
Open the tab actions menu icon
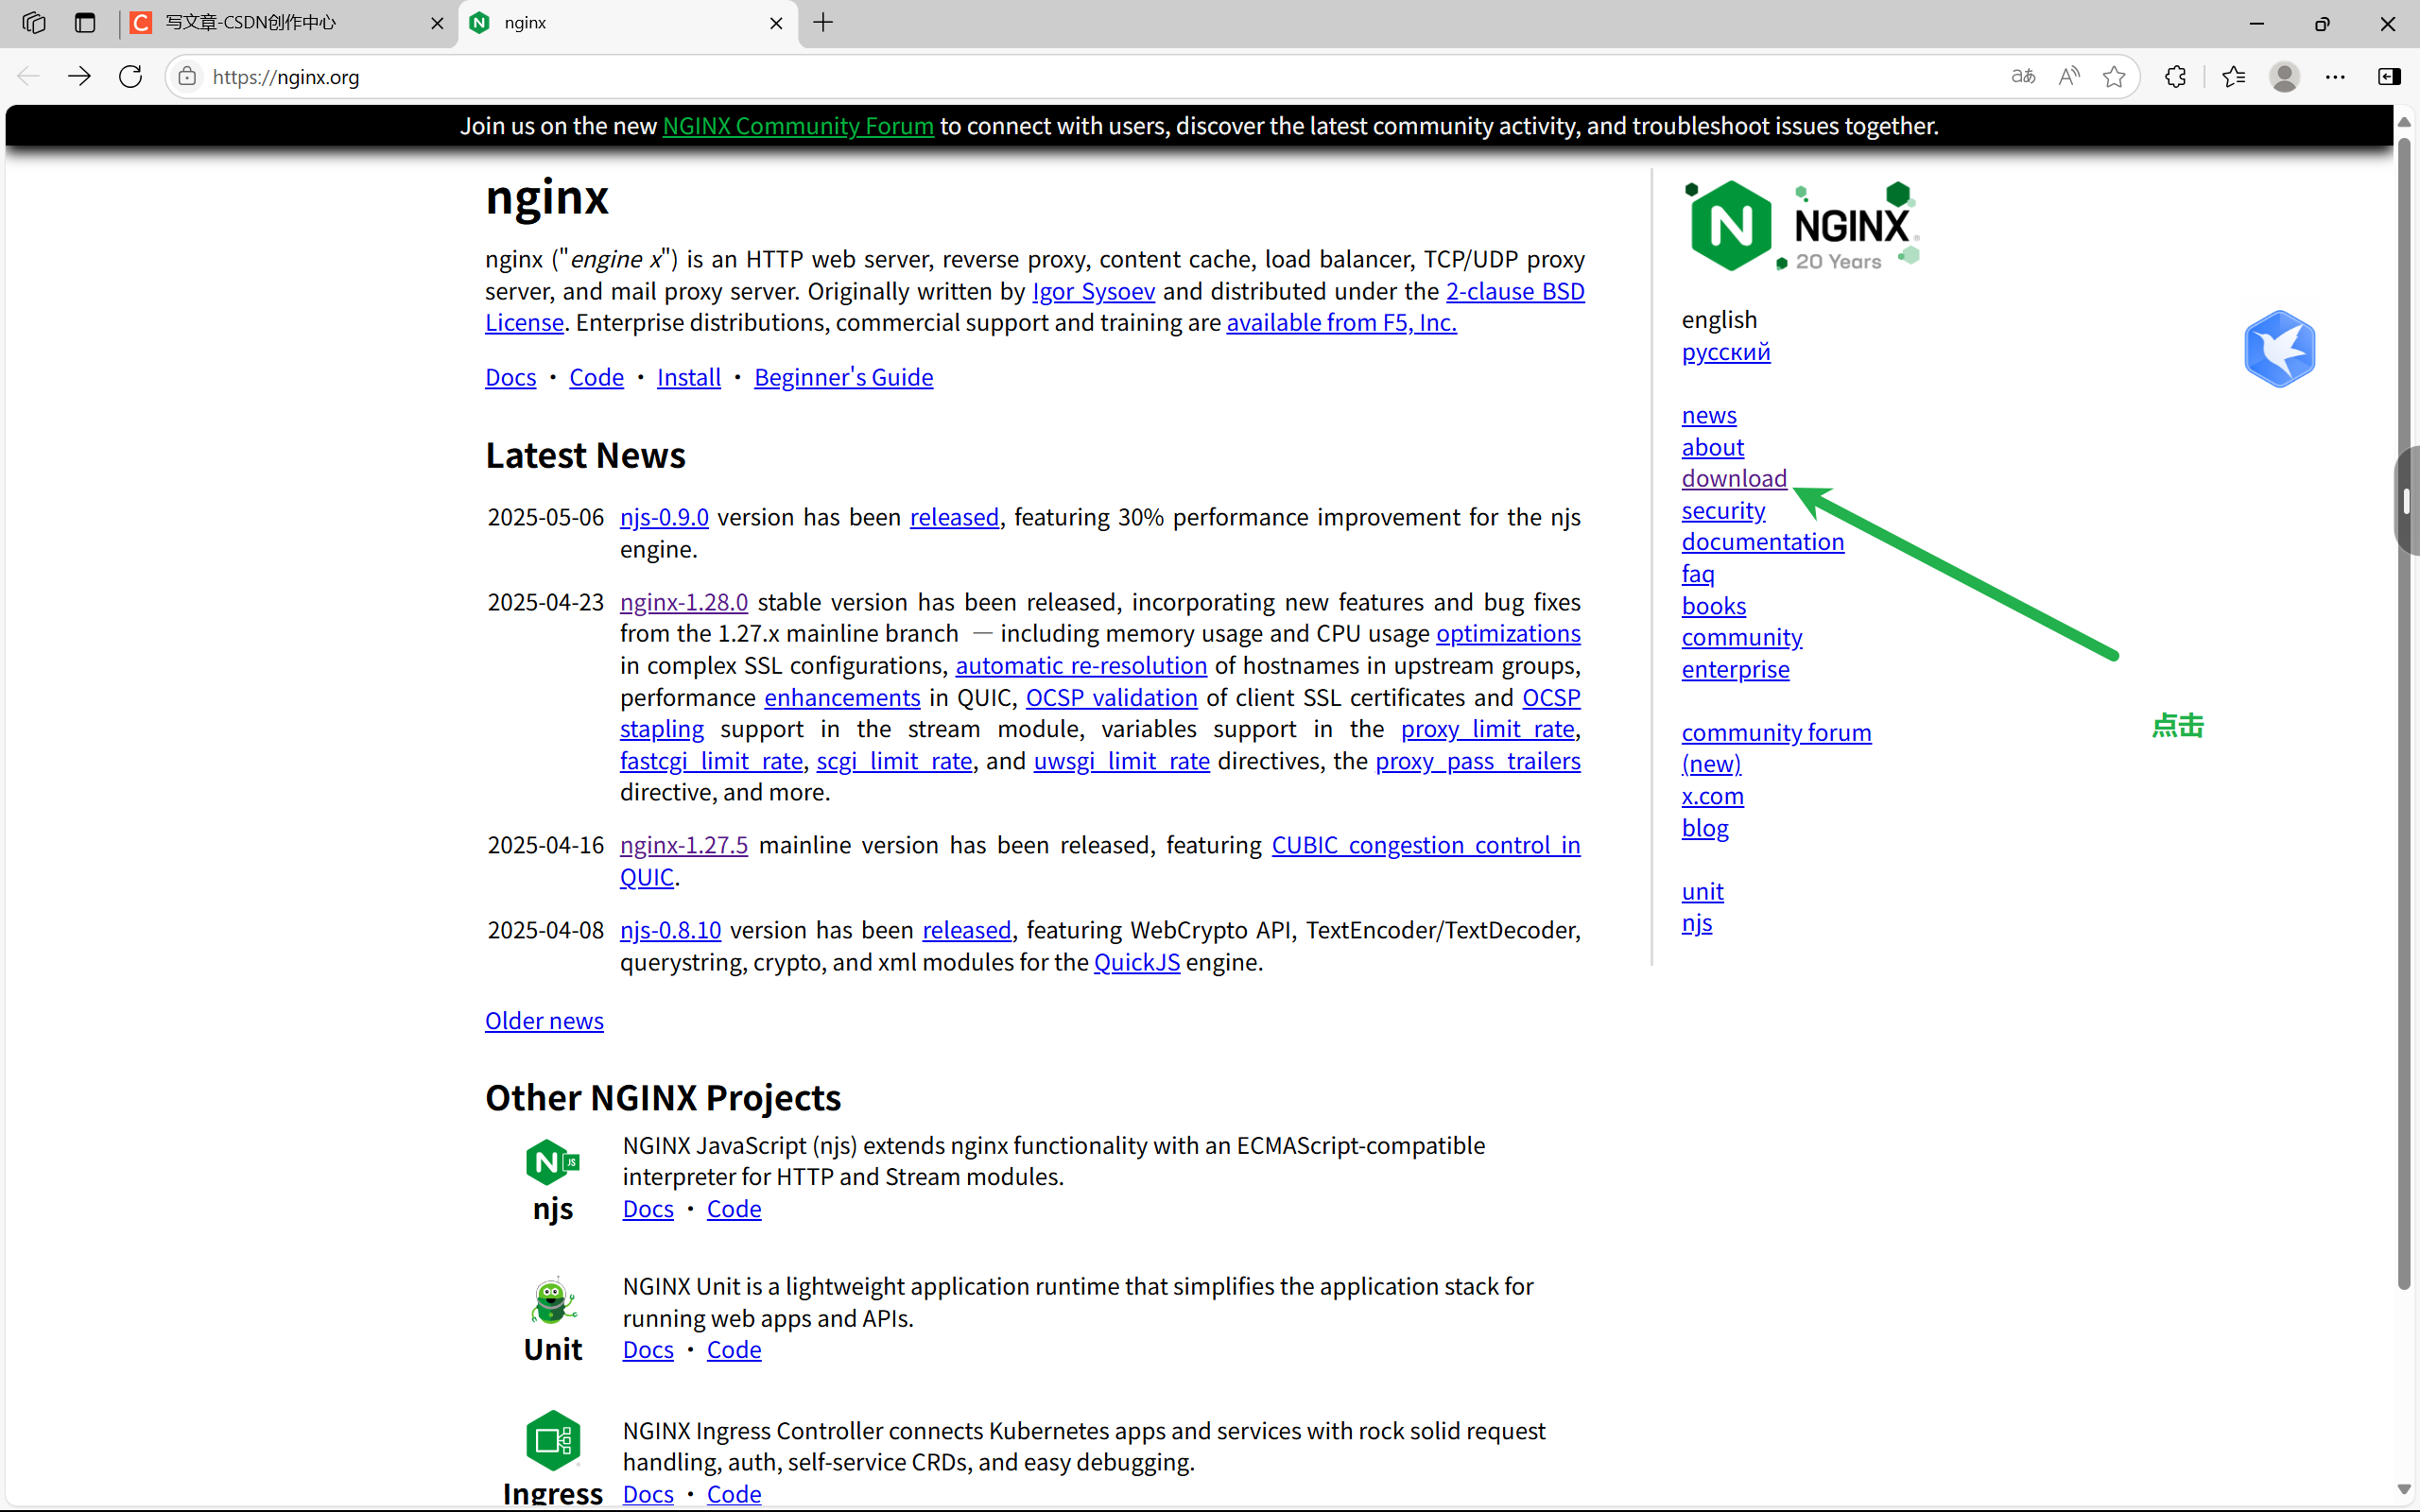[85, 22]
